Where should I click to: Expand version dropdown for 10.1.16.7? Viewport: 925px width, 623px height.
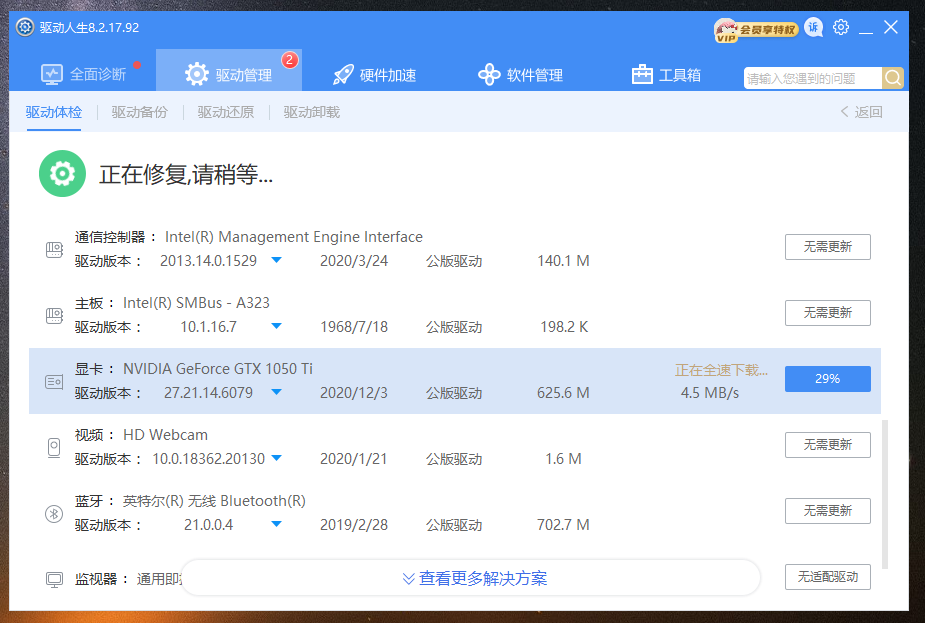276,326
